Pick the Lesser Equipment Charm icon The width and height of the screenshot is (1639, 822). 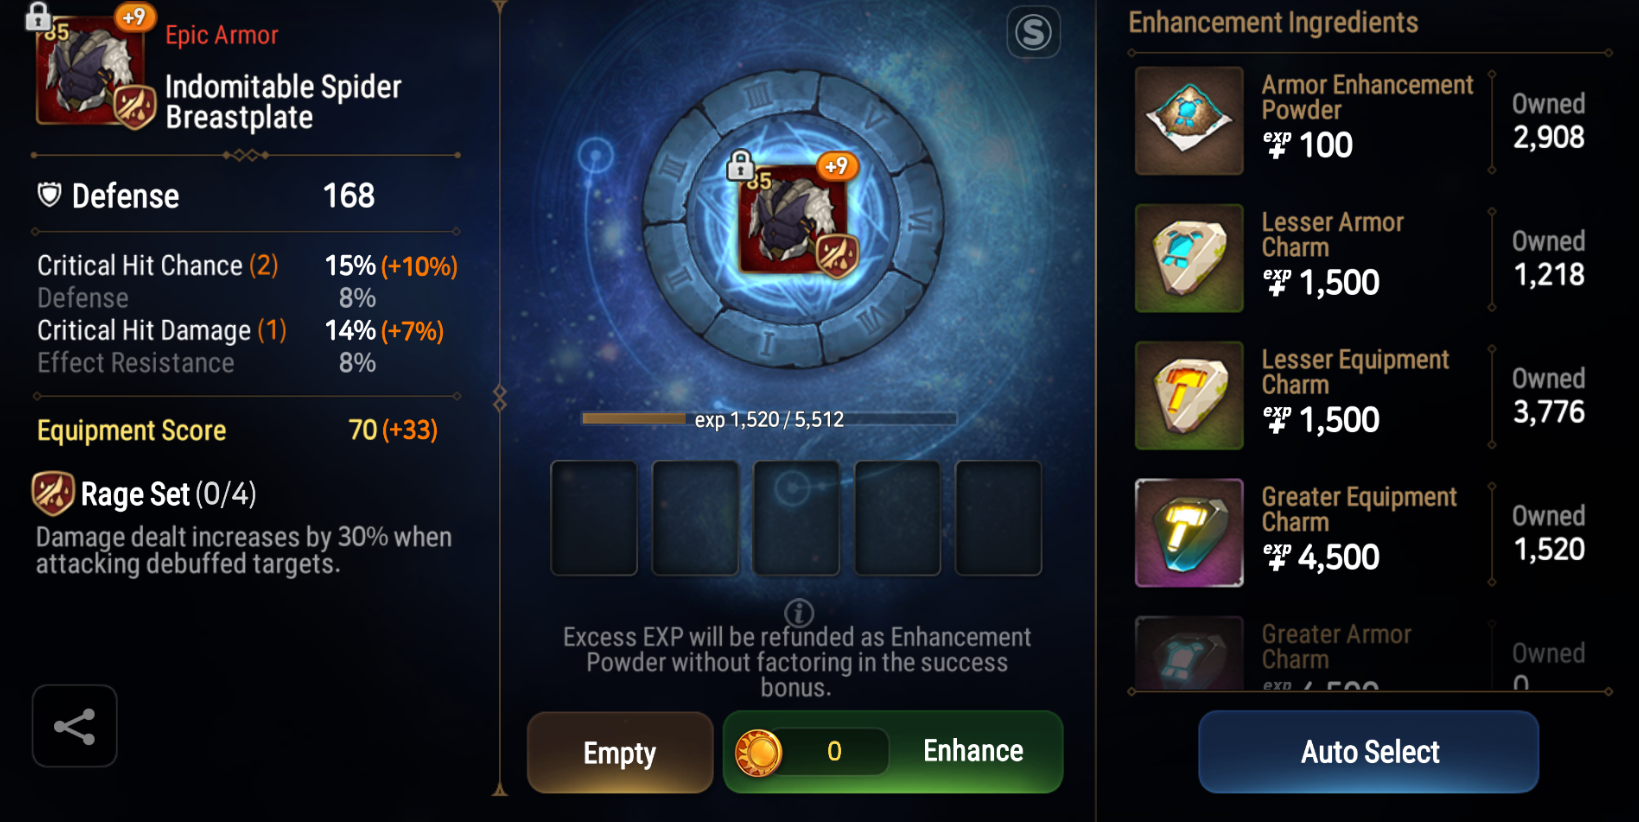(x=1189, y=395)
